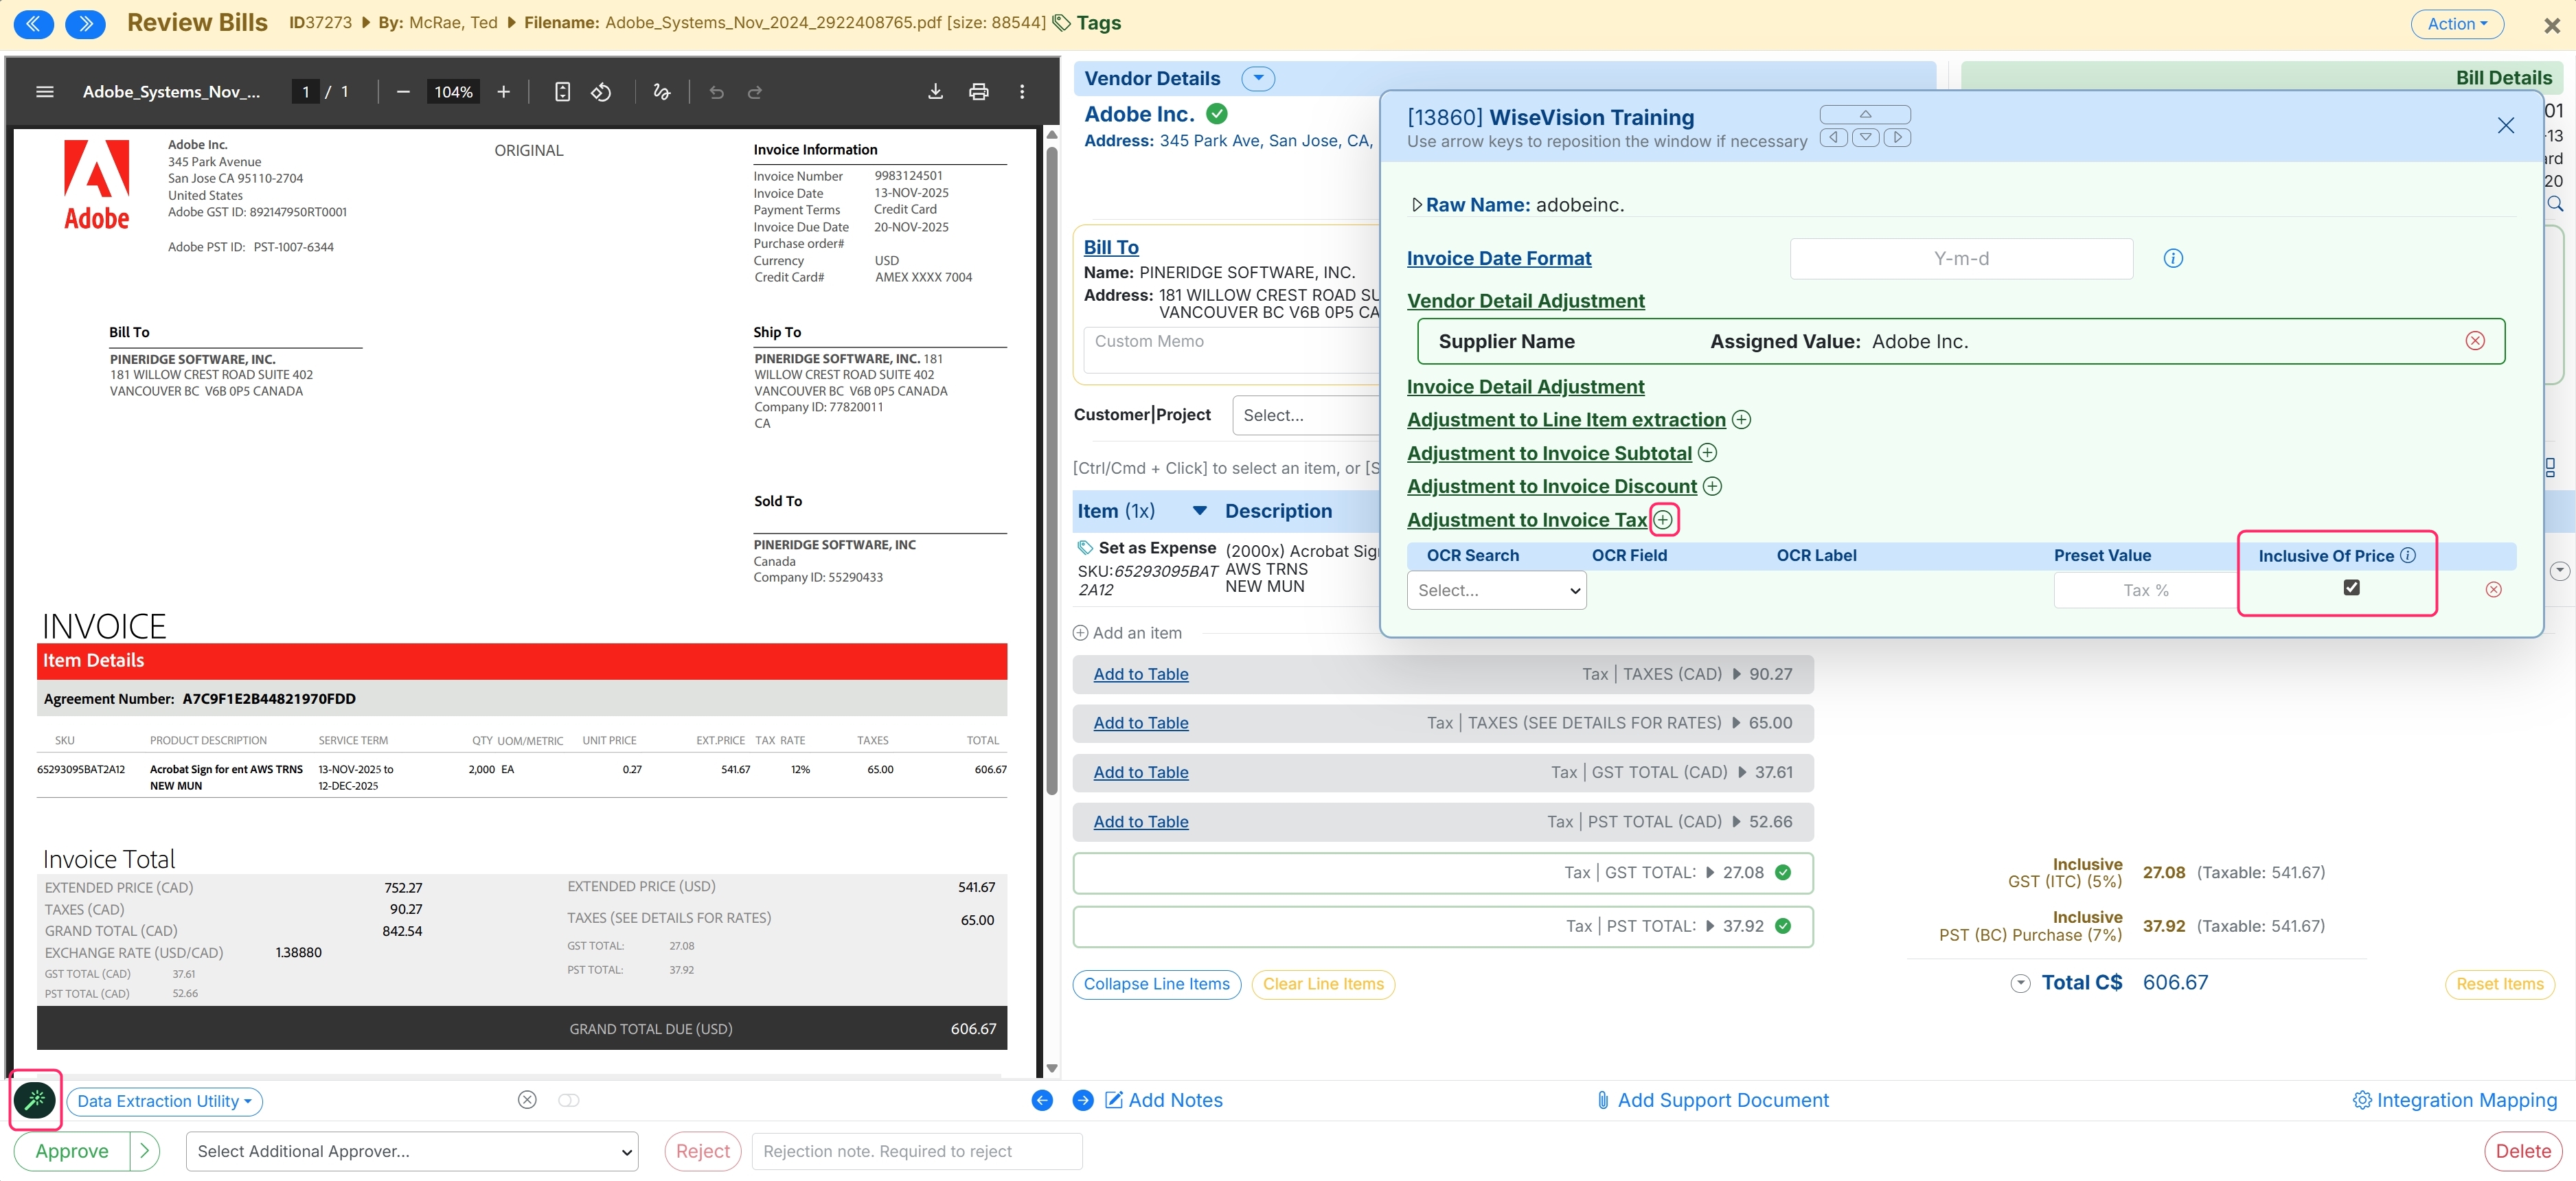Zoom out the PDF with minus icon
The height and width of the screenshot is (1181, 2576).
click(x=403, y=92)
